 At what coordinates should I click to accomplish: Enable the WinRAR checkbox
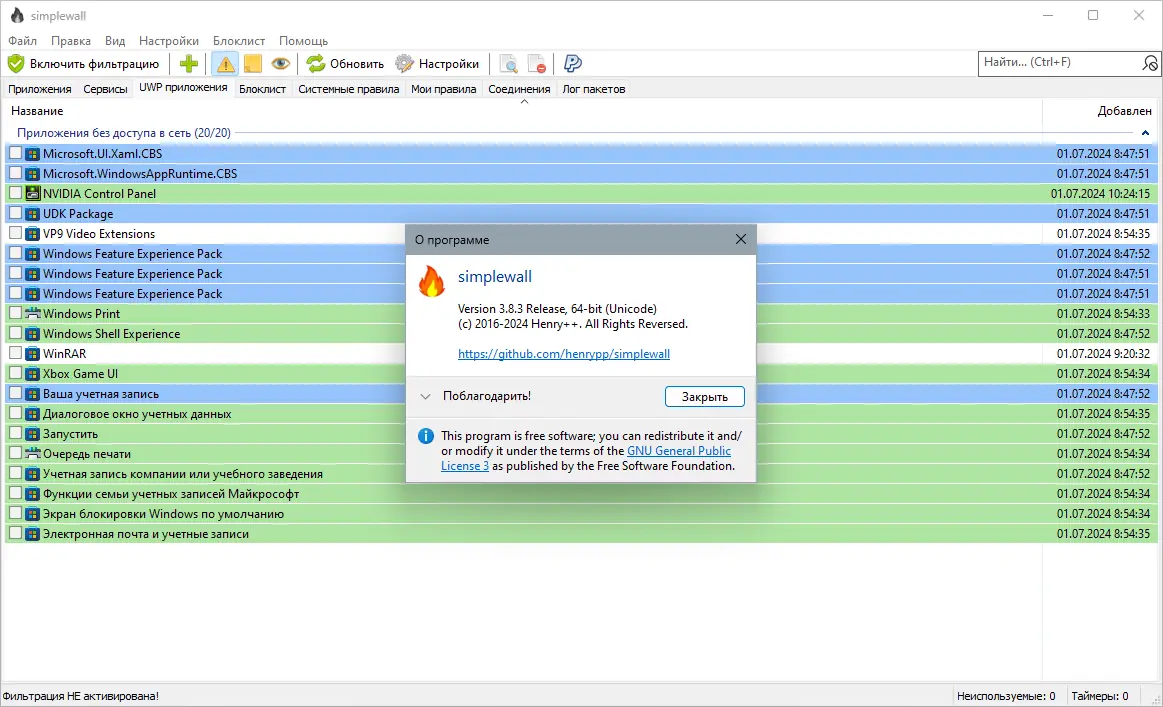click(16, 353)
